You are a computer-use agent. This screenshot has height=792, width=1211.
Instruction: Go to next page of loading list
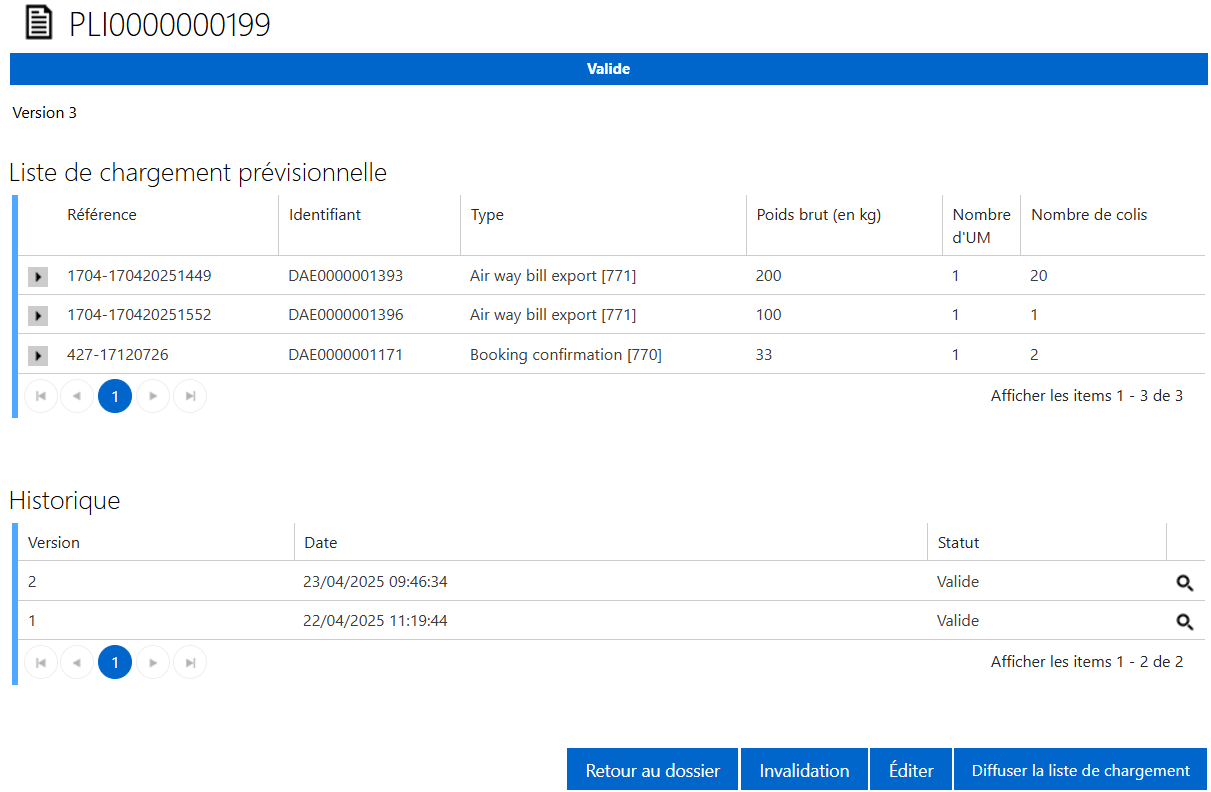point(153,397)
